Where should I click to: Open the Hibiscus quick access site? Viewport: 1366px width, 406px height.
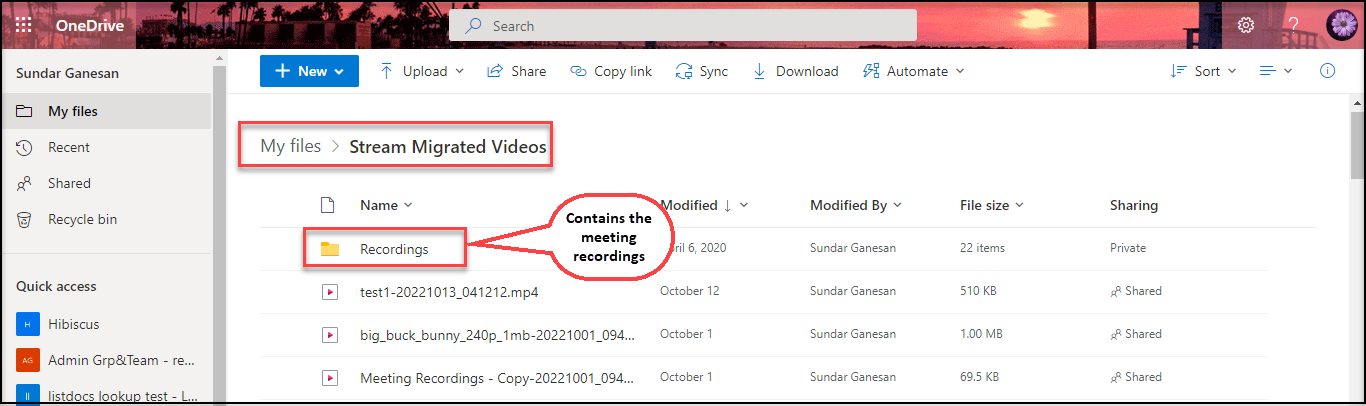point(75,324)
